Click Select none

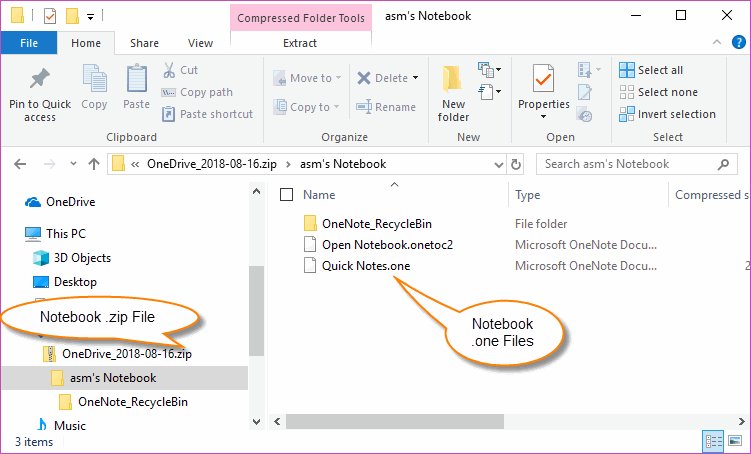[x=658, y=92]
